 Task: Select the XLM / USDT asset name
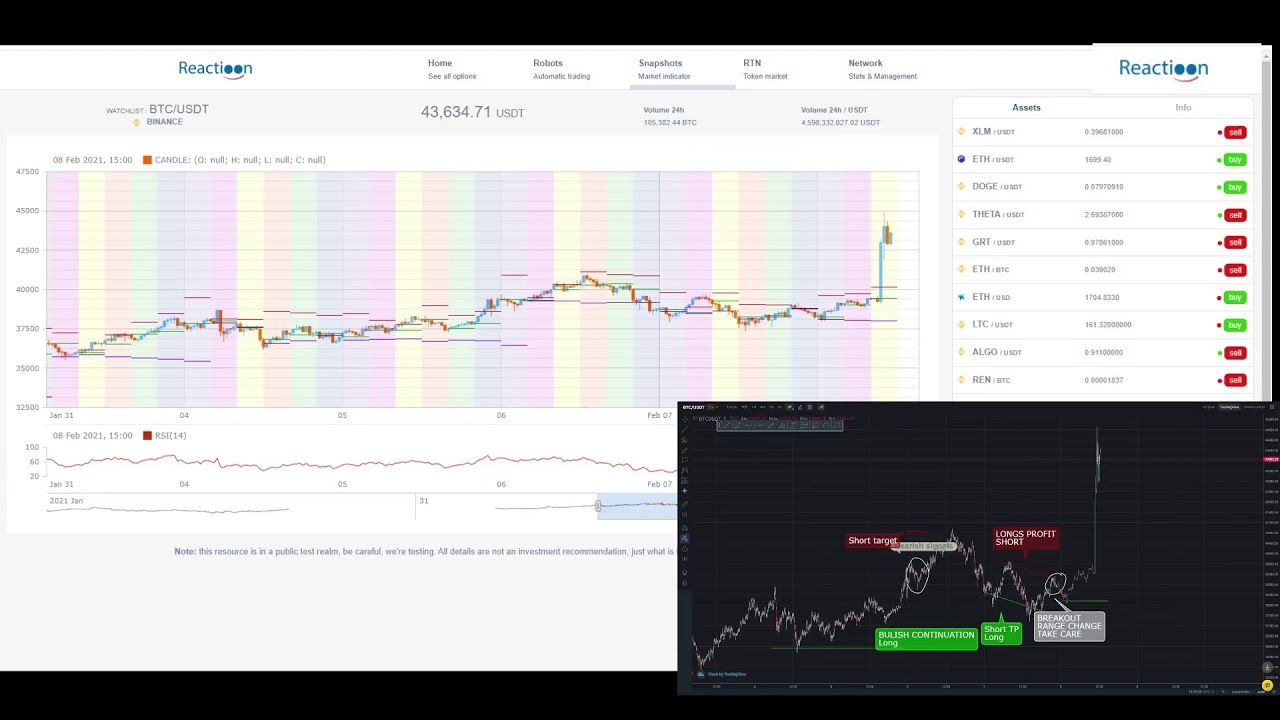coord(993,132)
